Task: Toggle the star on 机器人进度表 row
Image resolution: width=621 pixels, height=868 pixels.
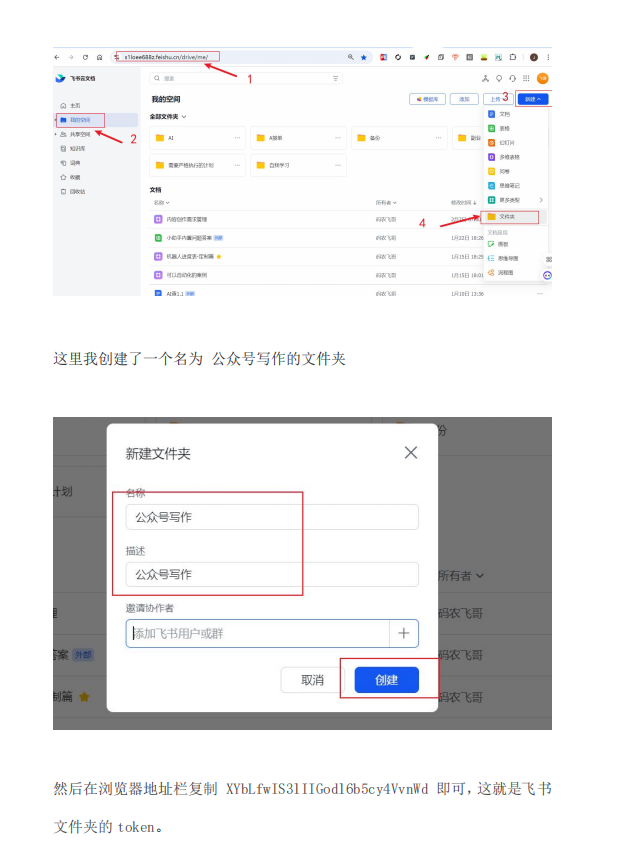Action: click(219, 257)
